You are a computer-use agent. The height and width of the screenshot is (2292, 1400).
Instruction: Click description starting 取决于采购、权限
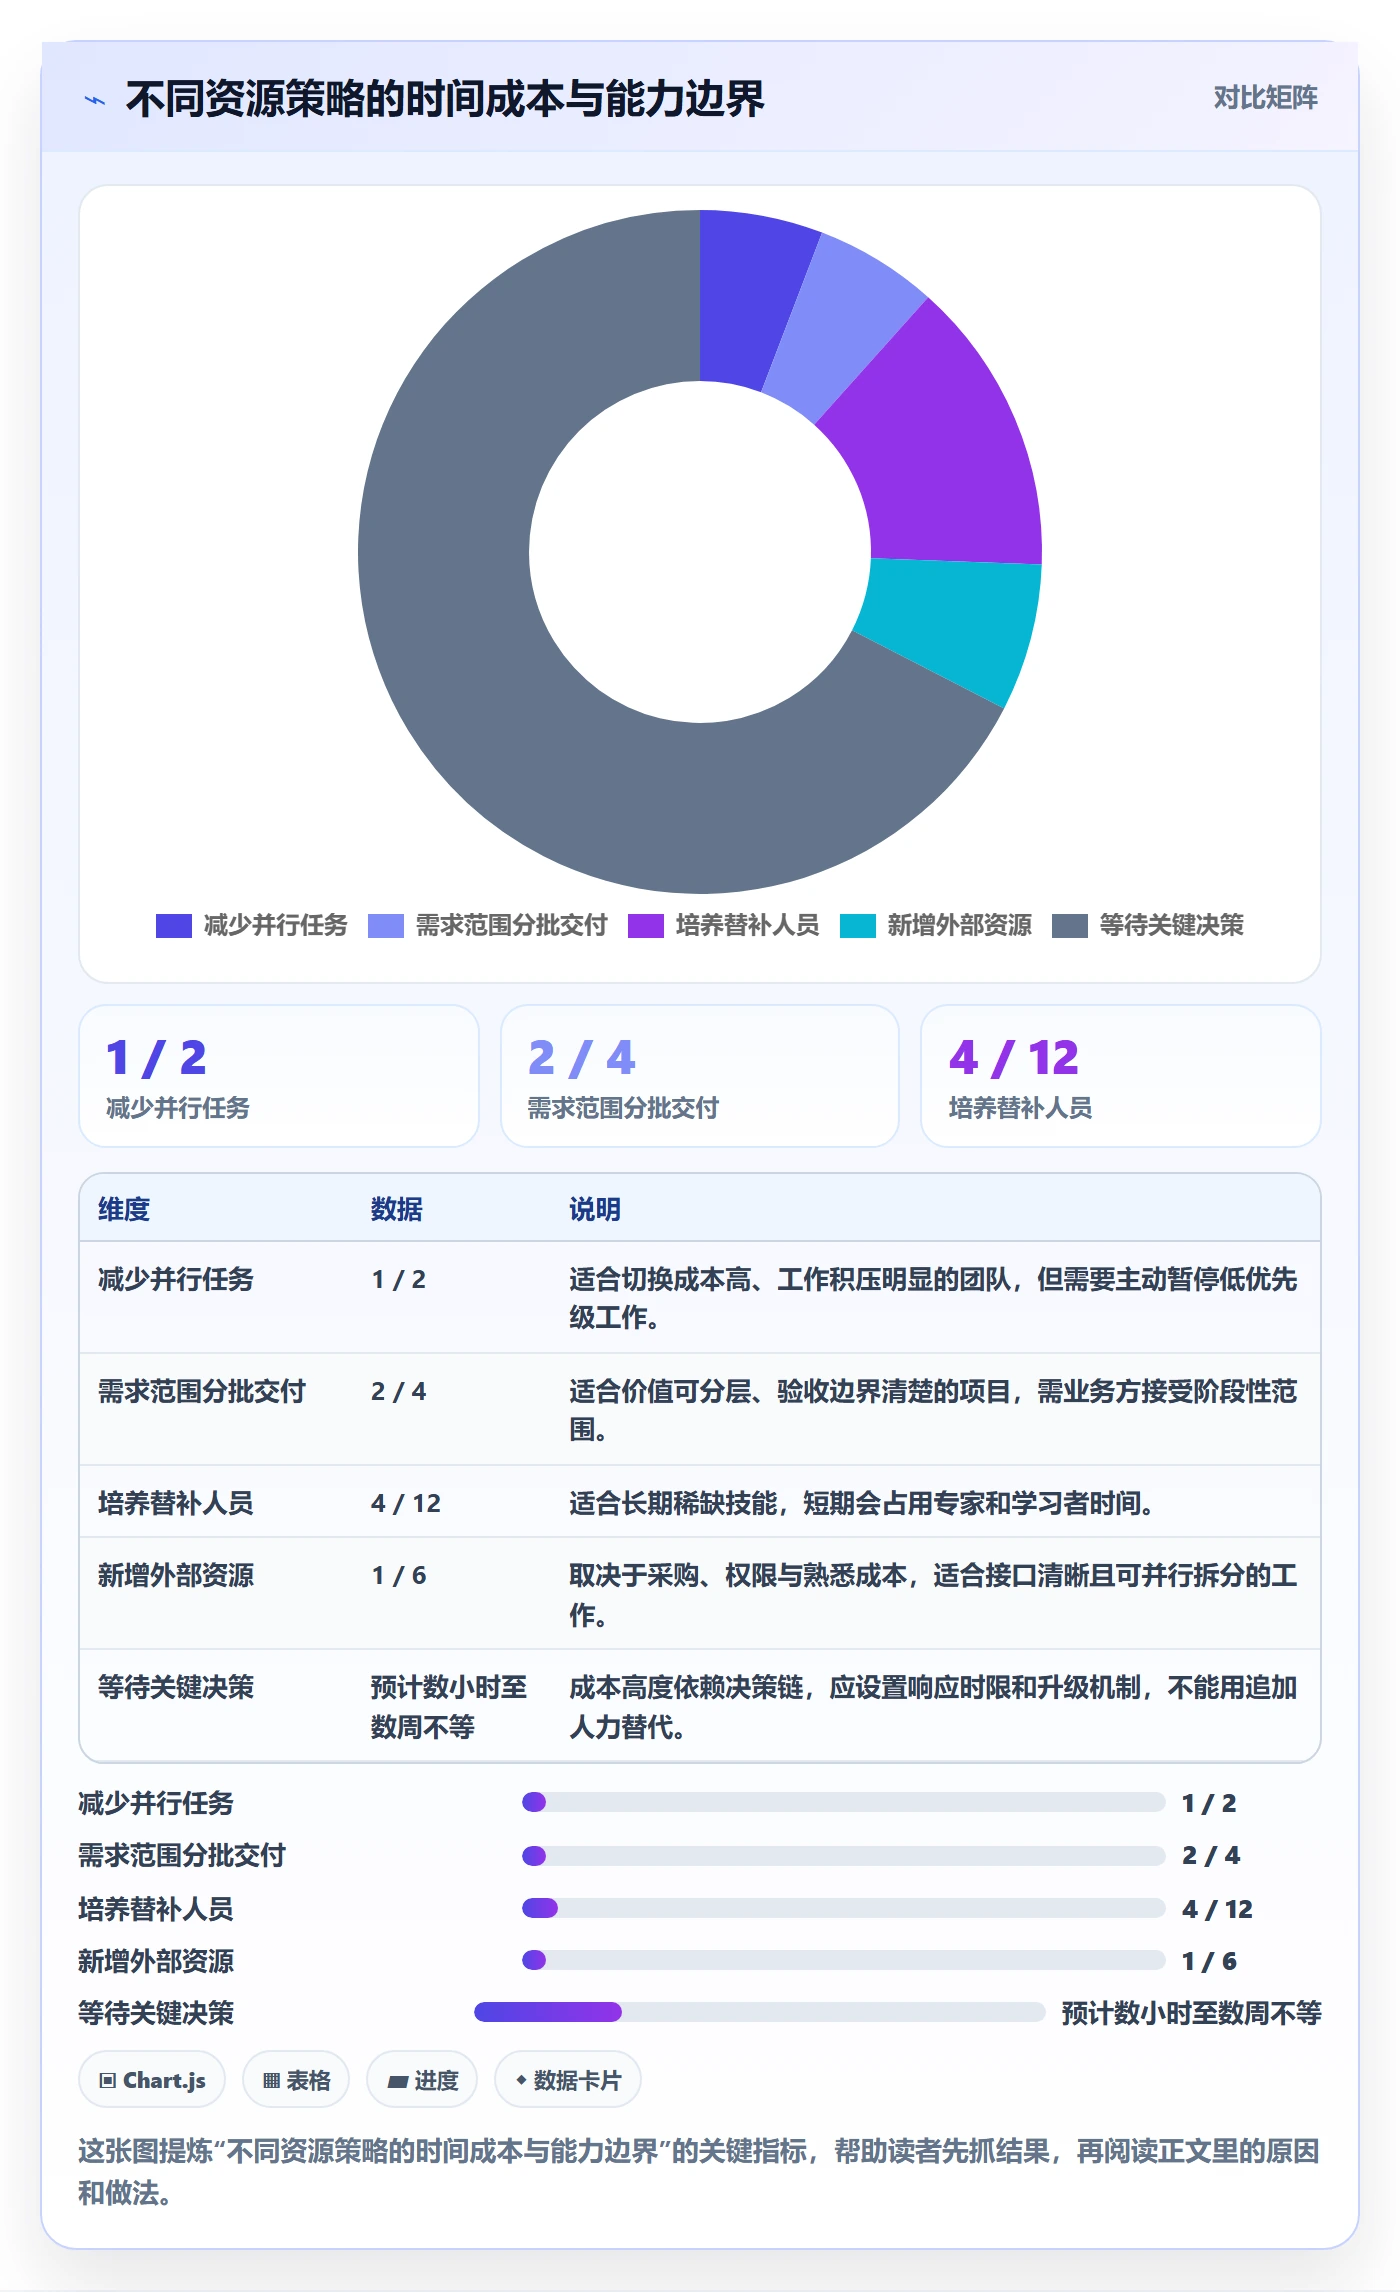[x=933, y=1595]
